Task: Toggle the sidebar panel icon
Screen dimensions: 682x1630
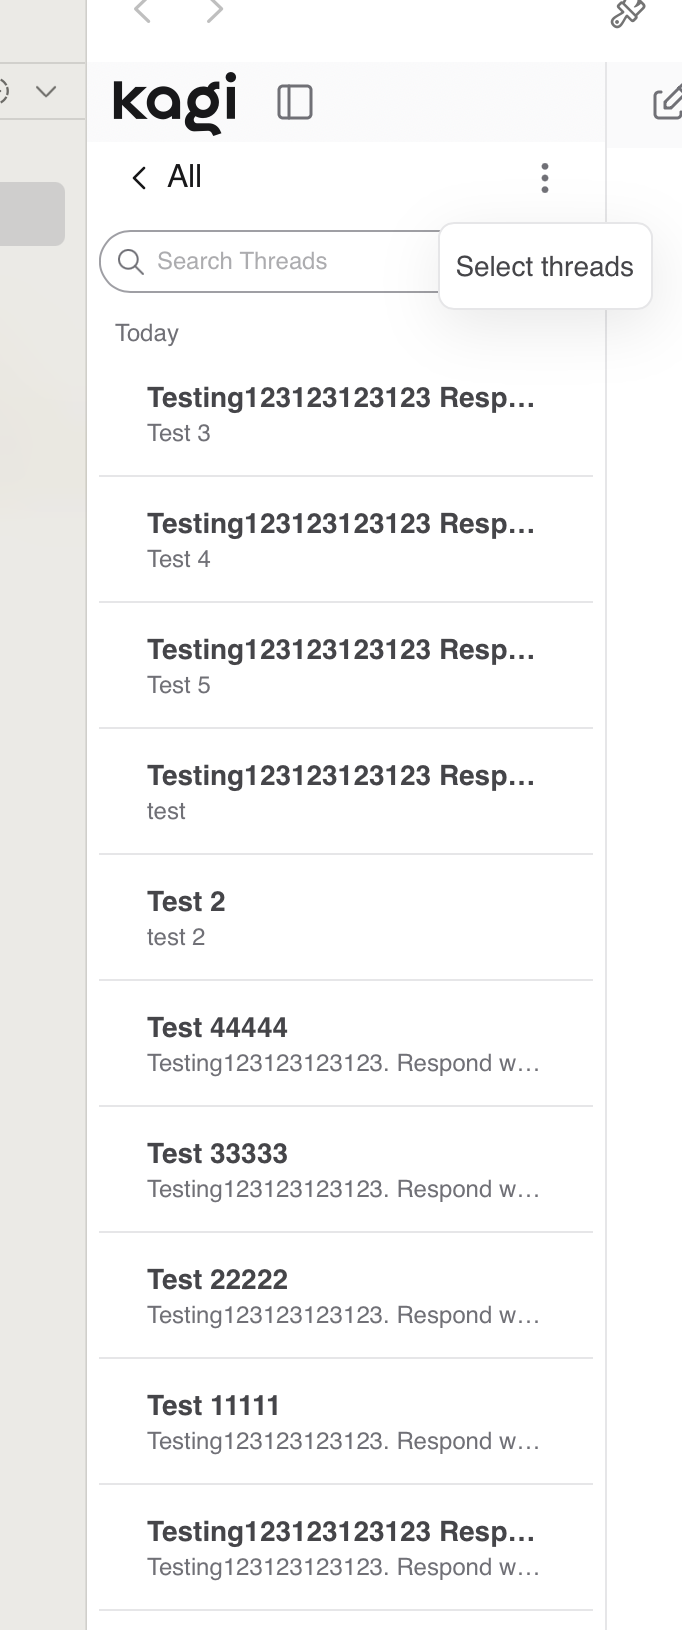Action: (295, 102)
